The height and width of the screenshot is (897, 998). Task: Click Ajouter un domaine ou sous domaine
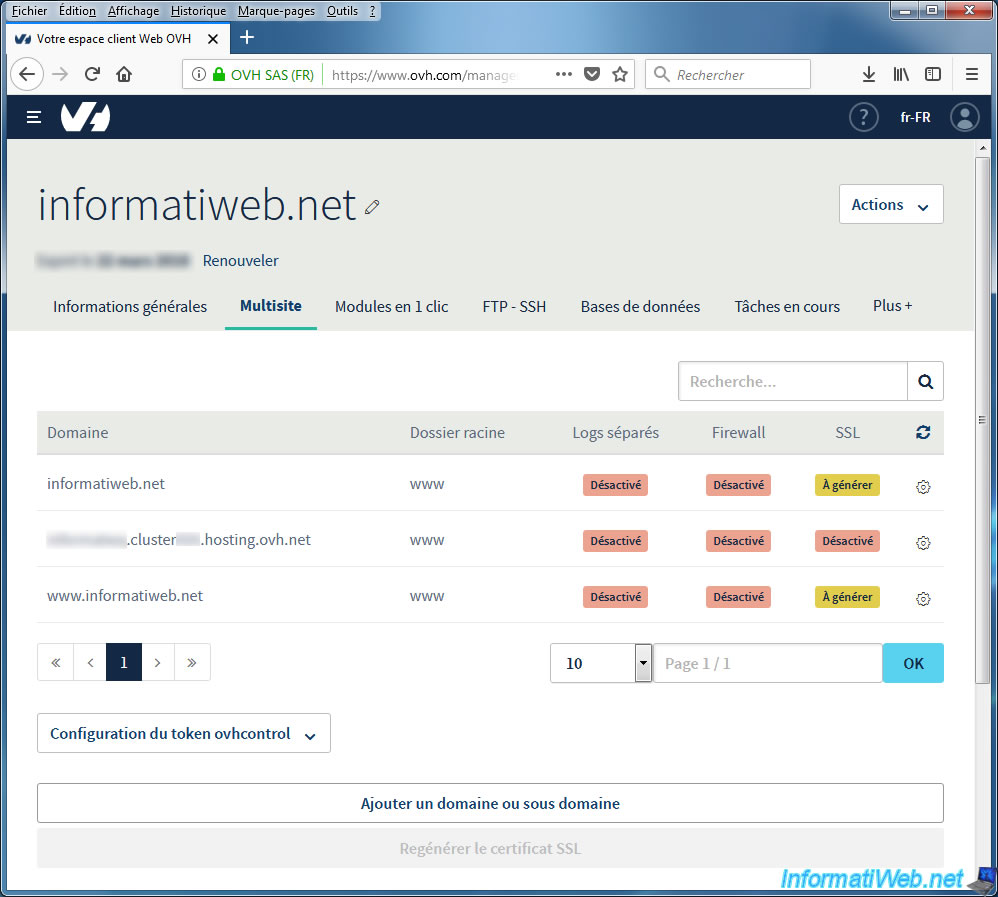pos(490,803)
